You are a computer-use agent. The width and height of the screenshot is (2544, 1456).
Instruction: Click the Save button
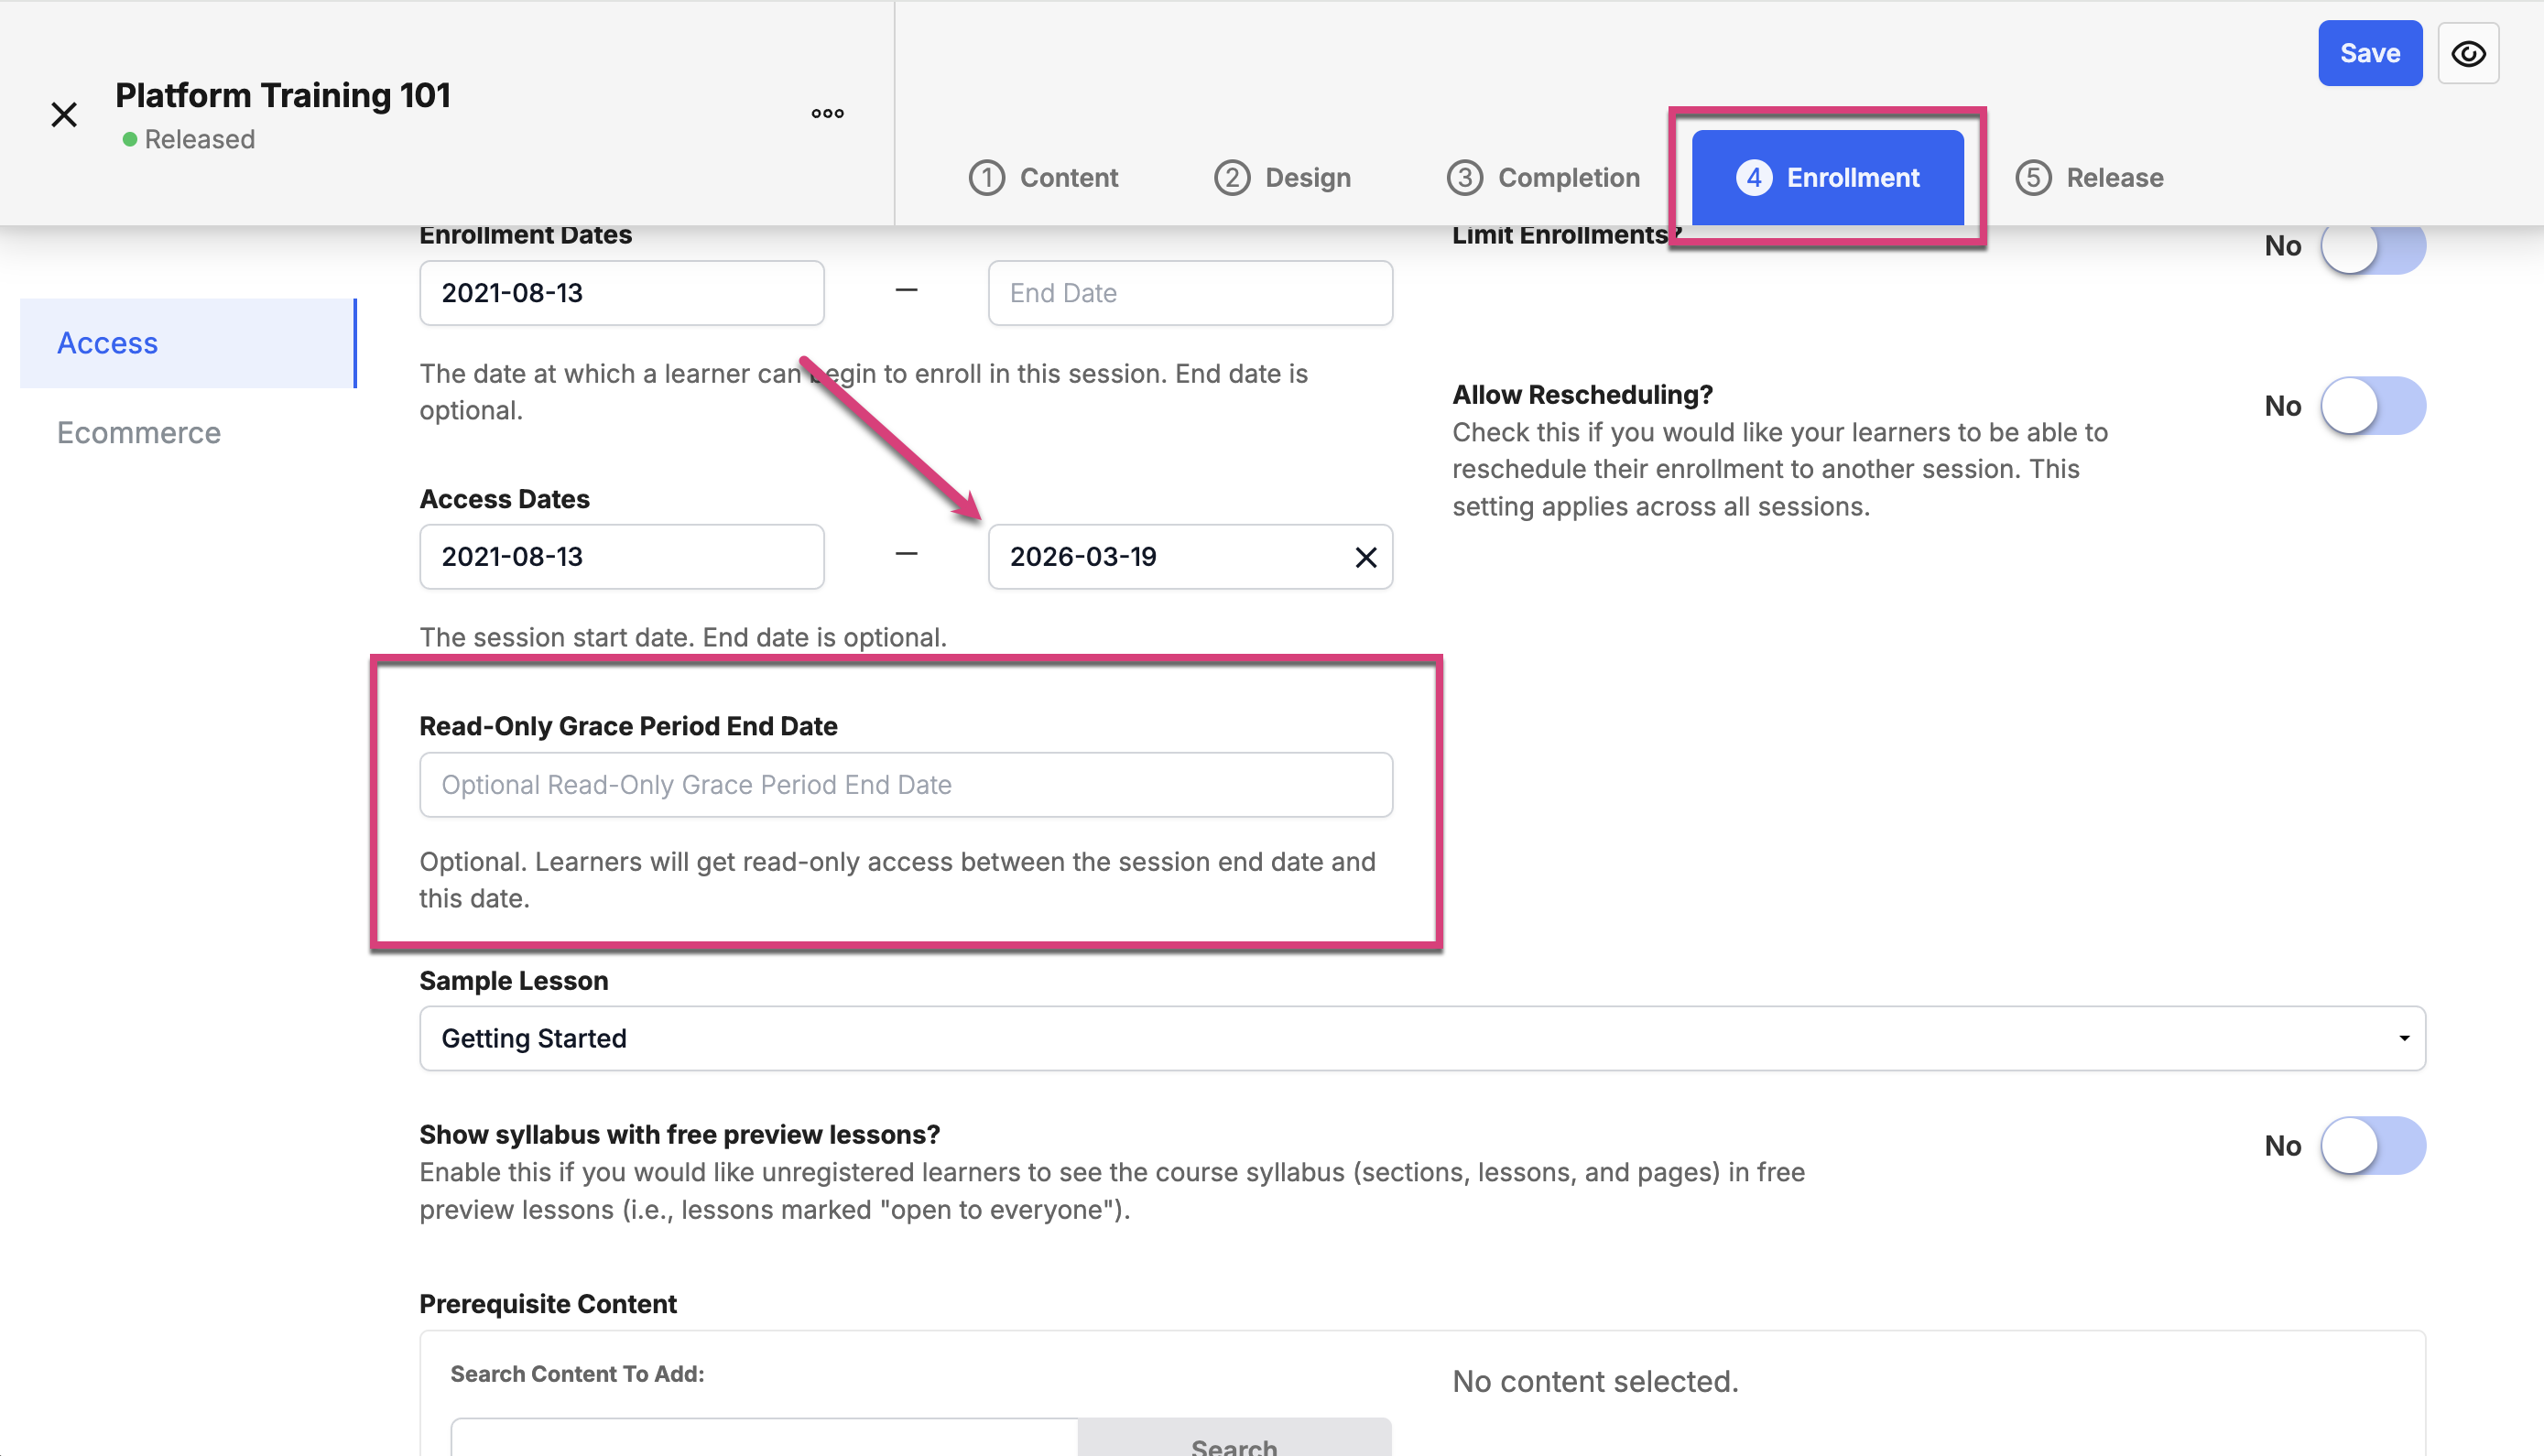click(x=2370, y=53)
